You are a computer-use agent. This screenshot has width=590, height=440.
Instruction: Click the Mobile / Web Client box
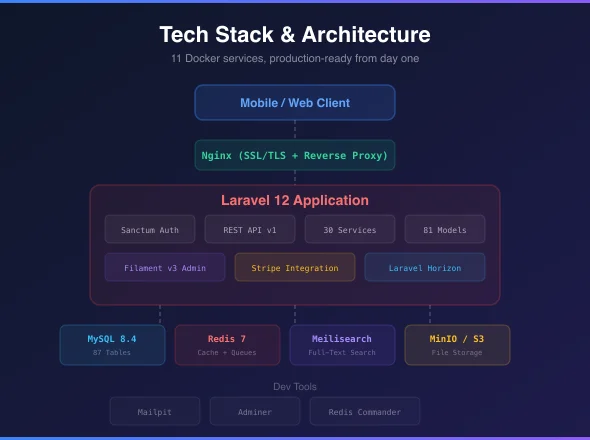(x=295, y=102)
